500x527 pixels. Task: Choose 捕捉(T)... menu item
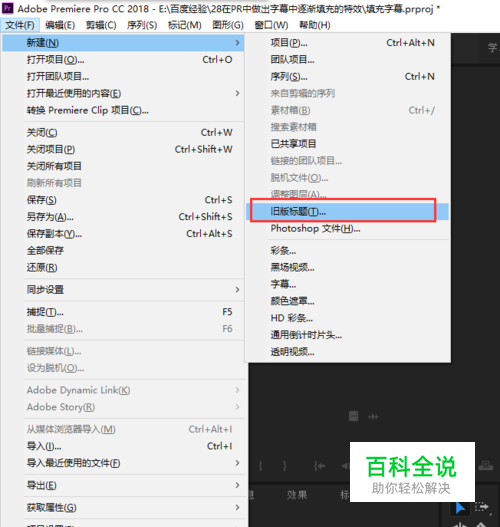[x=123, y=312]
